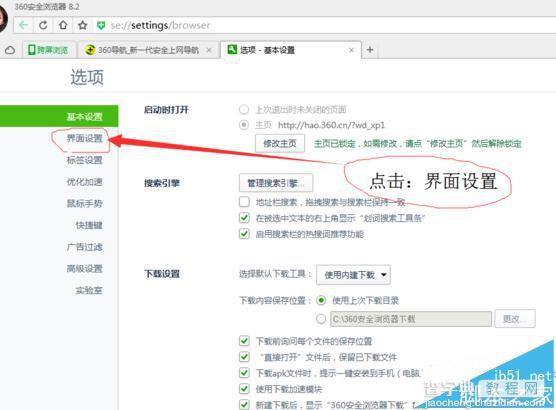Select the 选项 - 基本设置 tab

pos(291,50)
